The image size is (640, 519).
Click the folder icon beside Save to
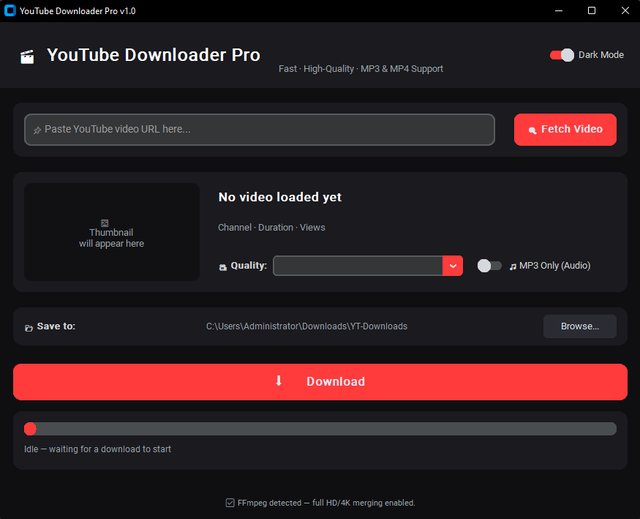(x=29, y=328)
